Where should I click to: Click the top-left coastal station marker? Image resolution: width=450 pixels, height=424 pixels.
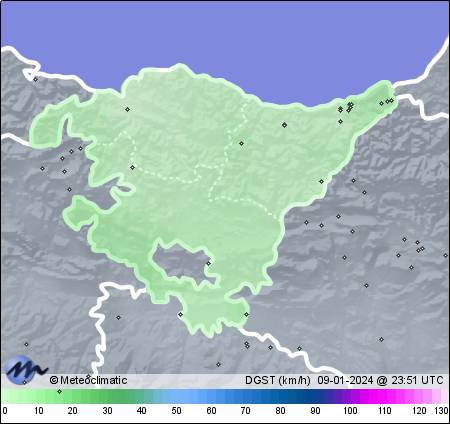point(36,79)
